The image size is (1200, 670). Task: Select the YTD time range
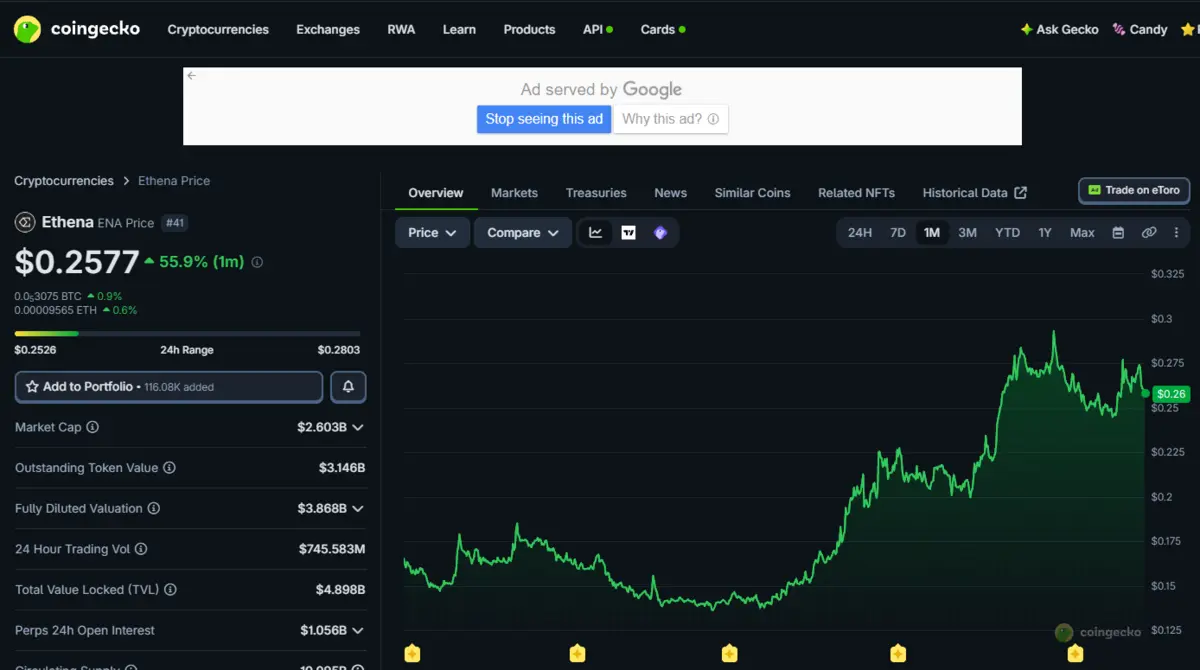pyautogui.click(x=1007, y=233)
